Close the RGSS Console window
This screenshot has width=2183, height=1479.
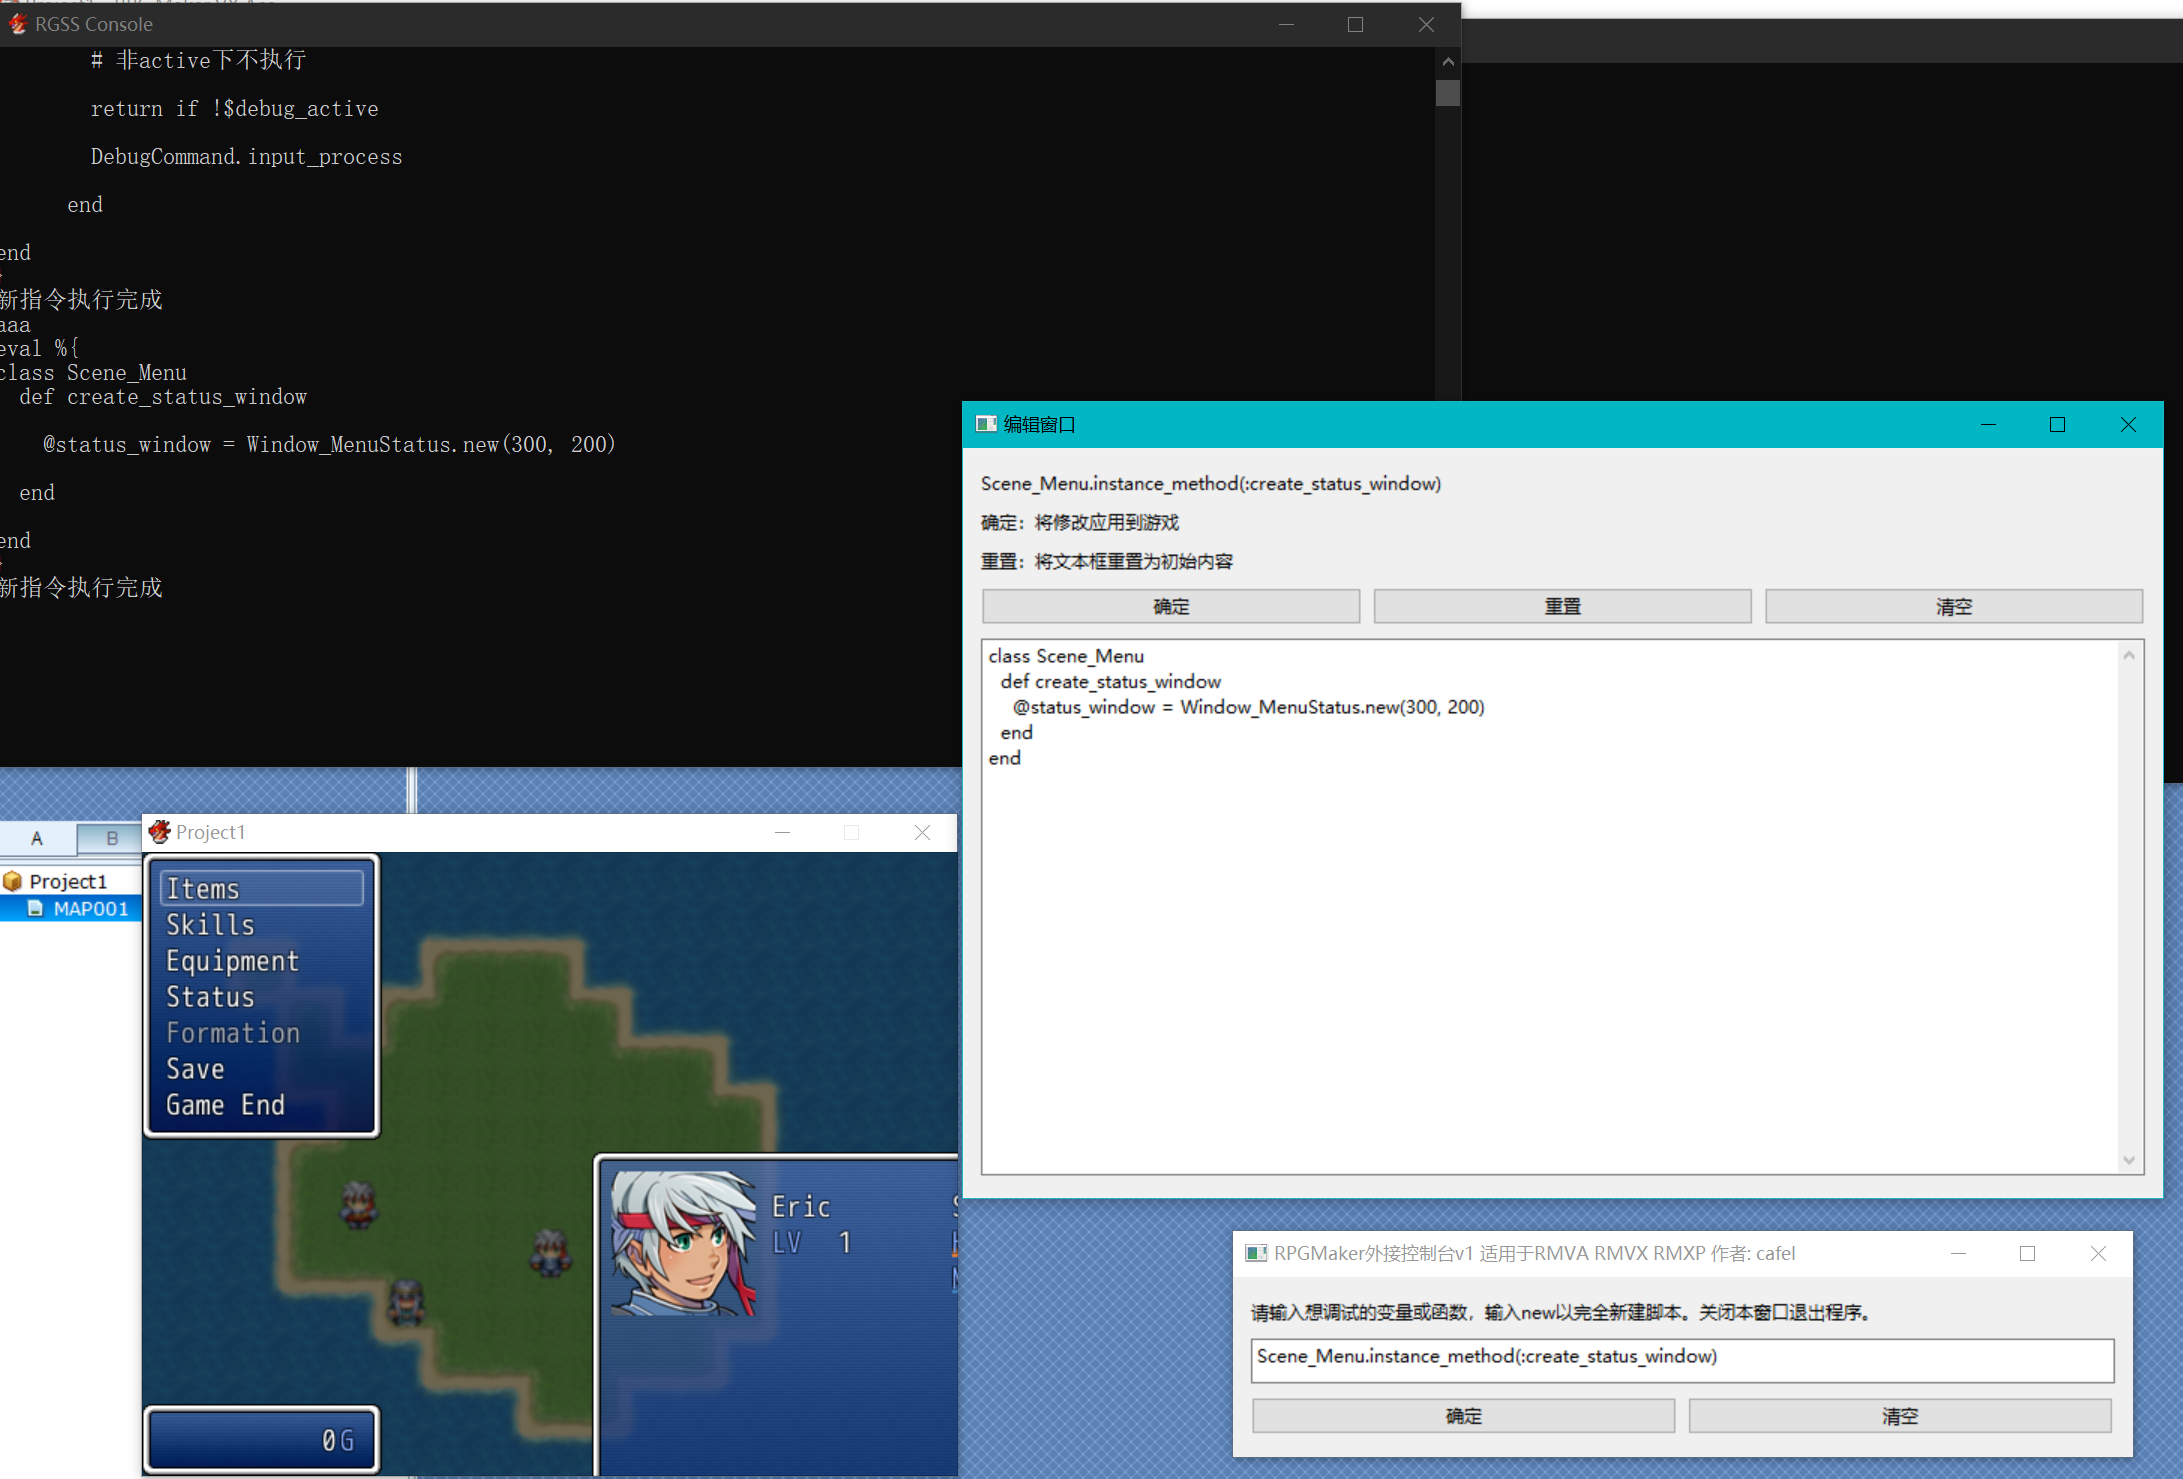(x=1426, y=24)
